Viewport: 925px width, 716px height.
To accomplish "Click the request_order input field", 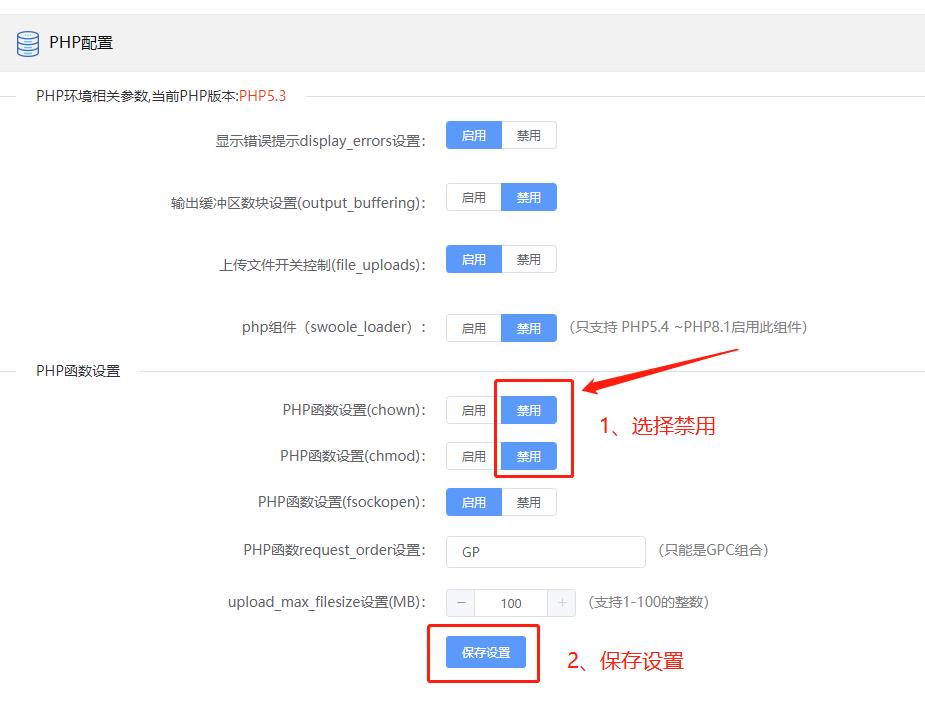I will [x=545, y=551].
